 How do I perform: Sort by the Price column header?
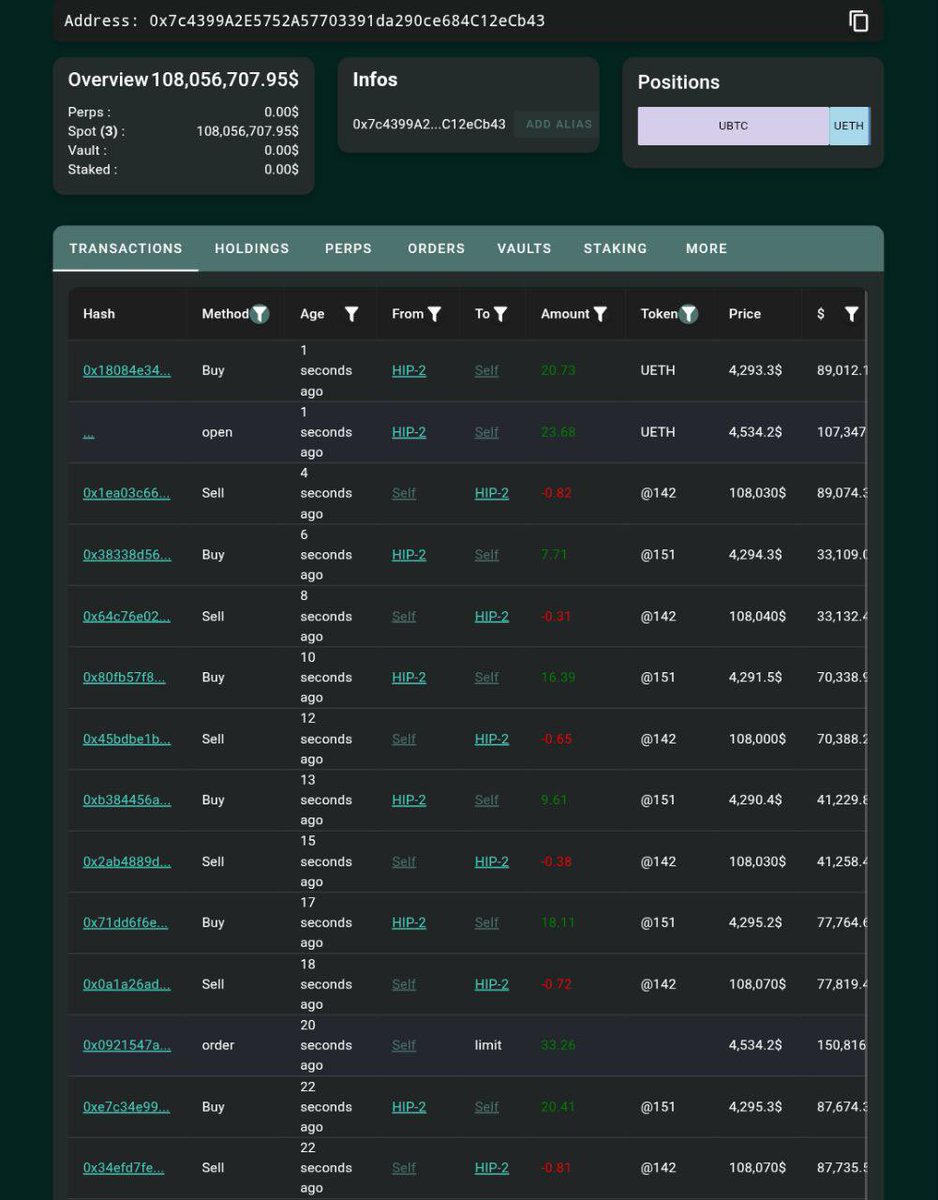tap(745, 314)
